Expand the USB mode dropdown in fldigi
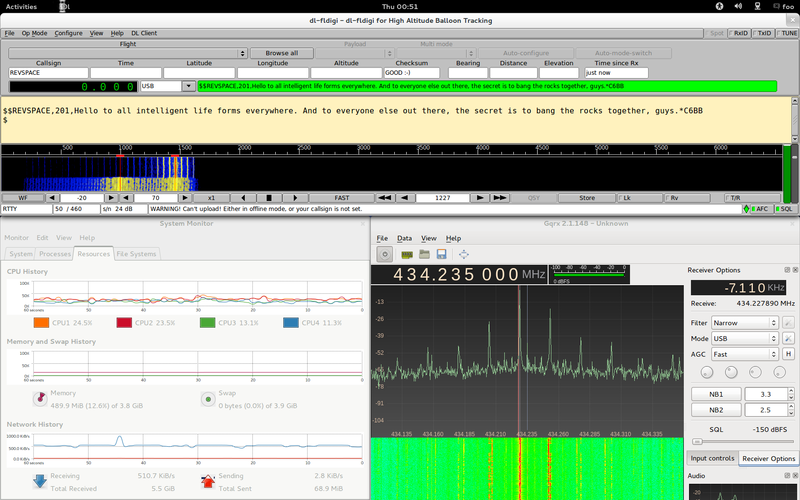 pos(166,87)
